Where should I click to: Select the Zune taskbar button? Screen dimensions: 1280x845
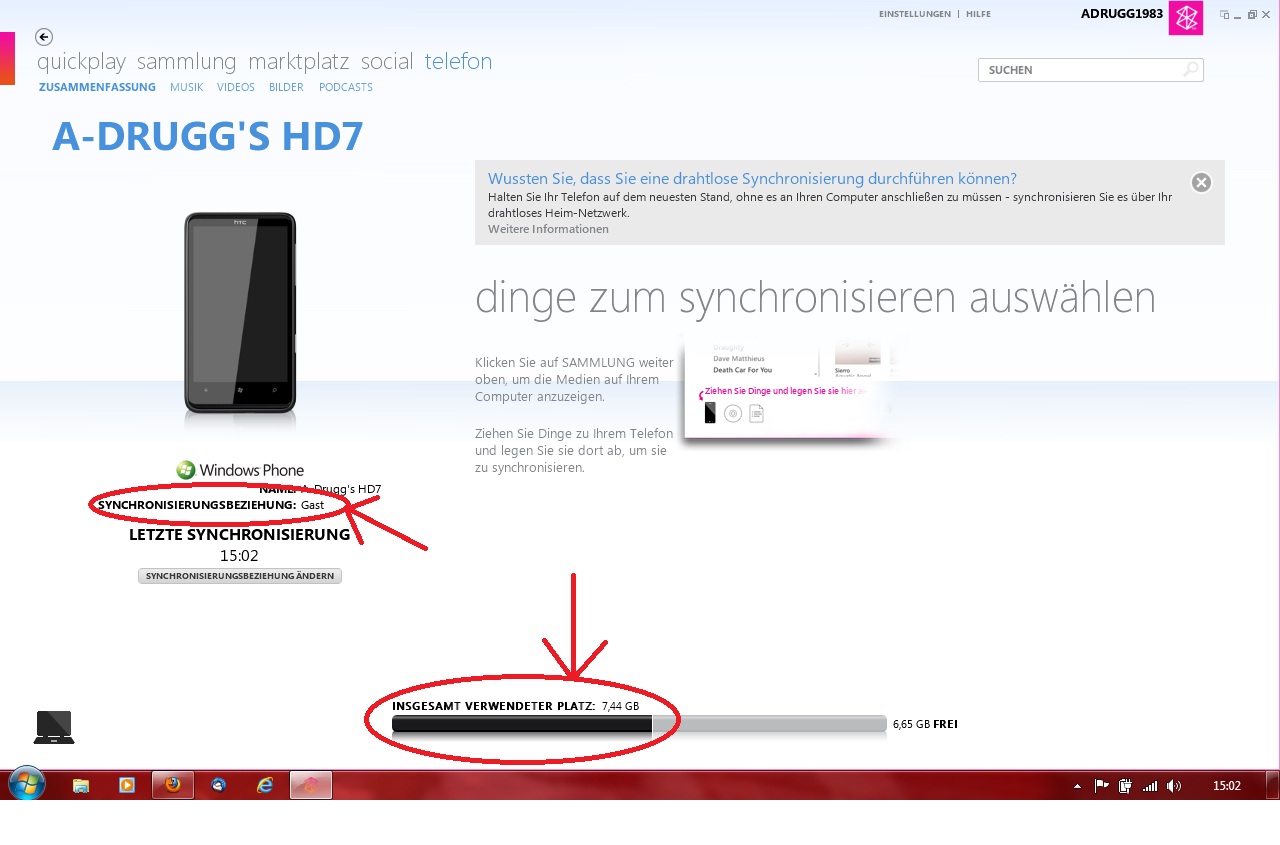pyautogui.click(x=311, y=785)
